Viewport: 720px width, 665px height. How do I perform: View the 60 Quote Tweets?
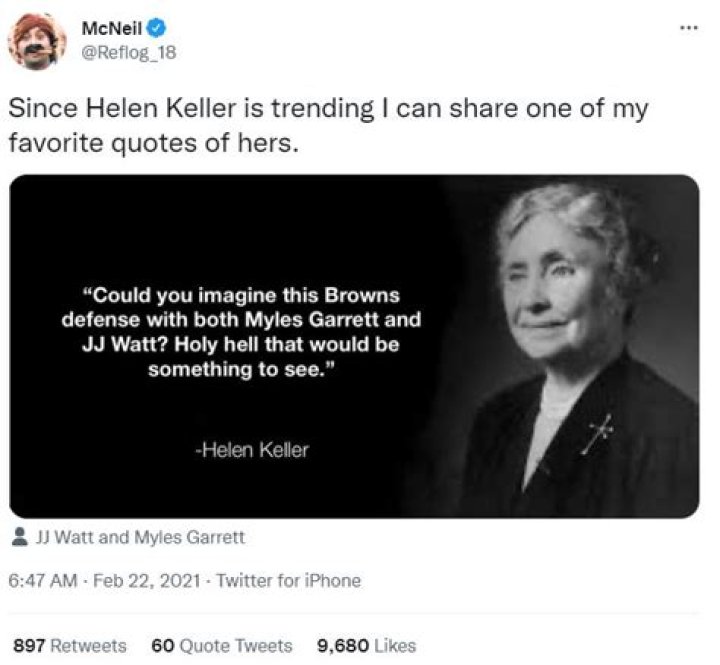coord(221,645)
